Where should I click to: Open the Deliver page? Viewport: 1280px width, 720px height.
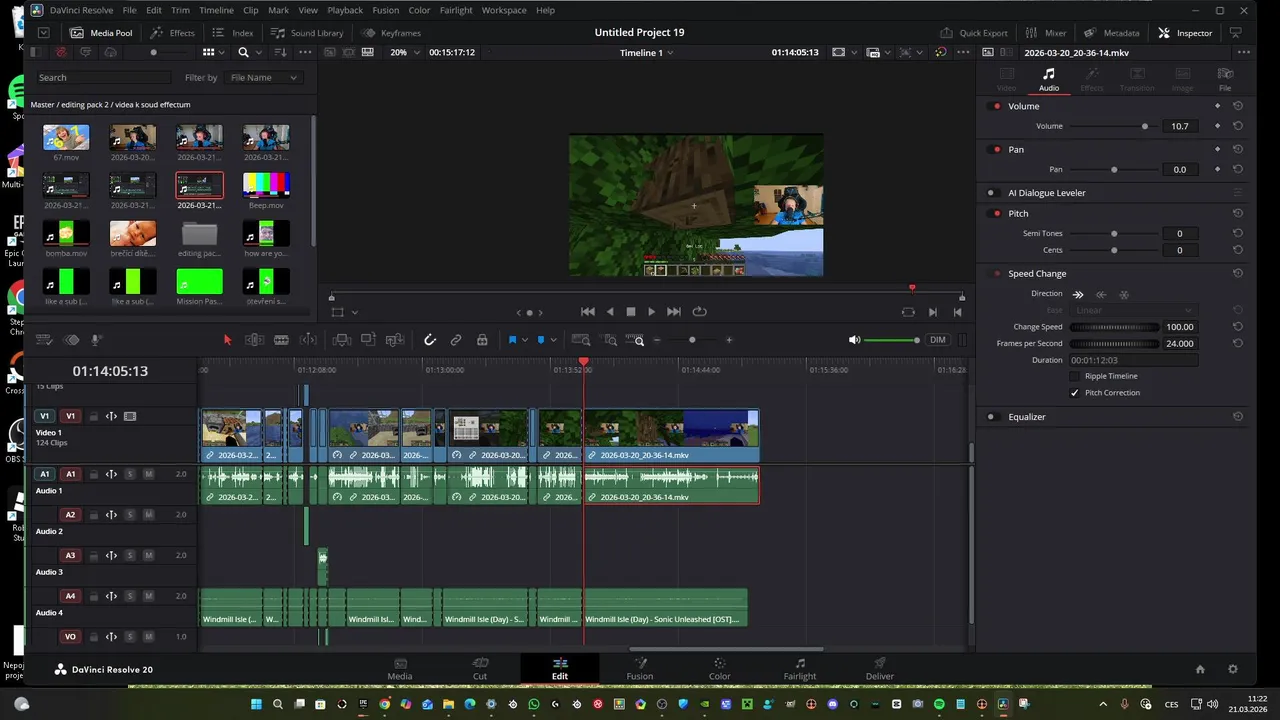(880, 669)
